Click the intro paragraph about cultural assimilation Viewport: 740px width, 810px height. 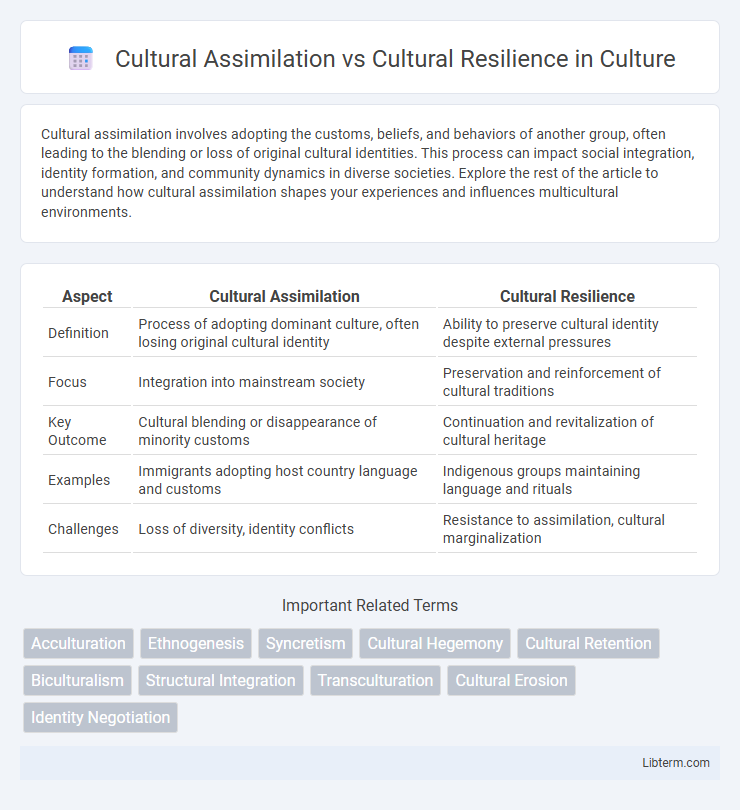pyautogui.click(x=367, y=173)
